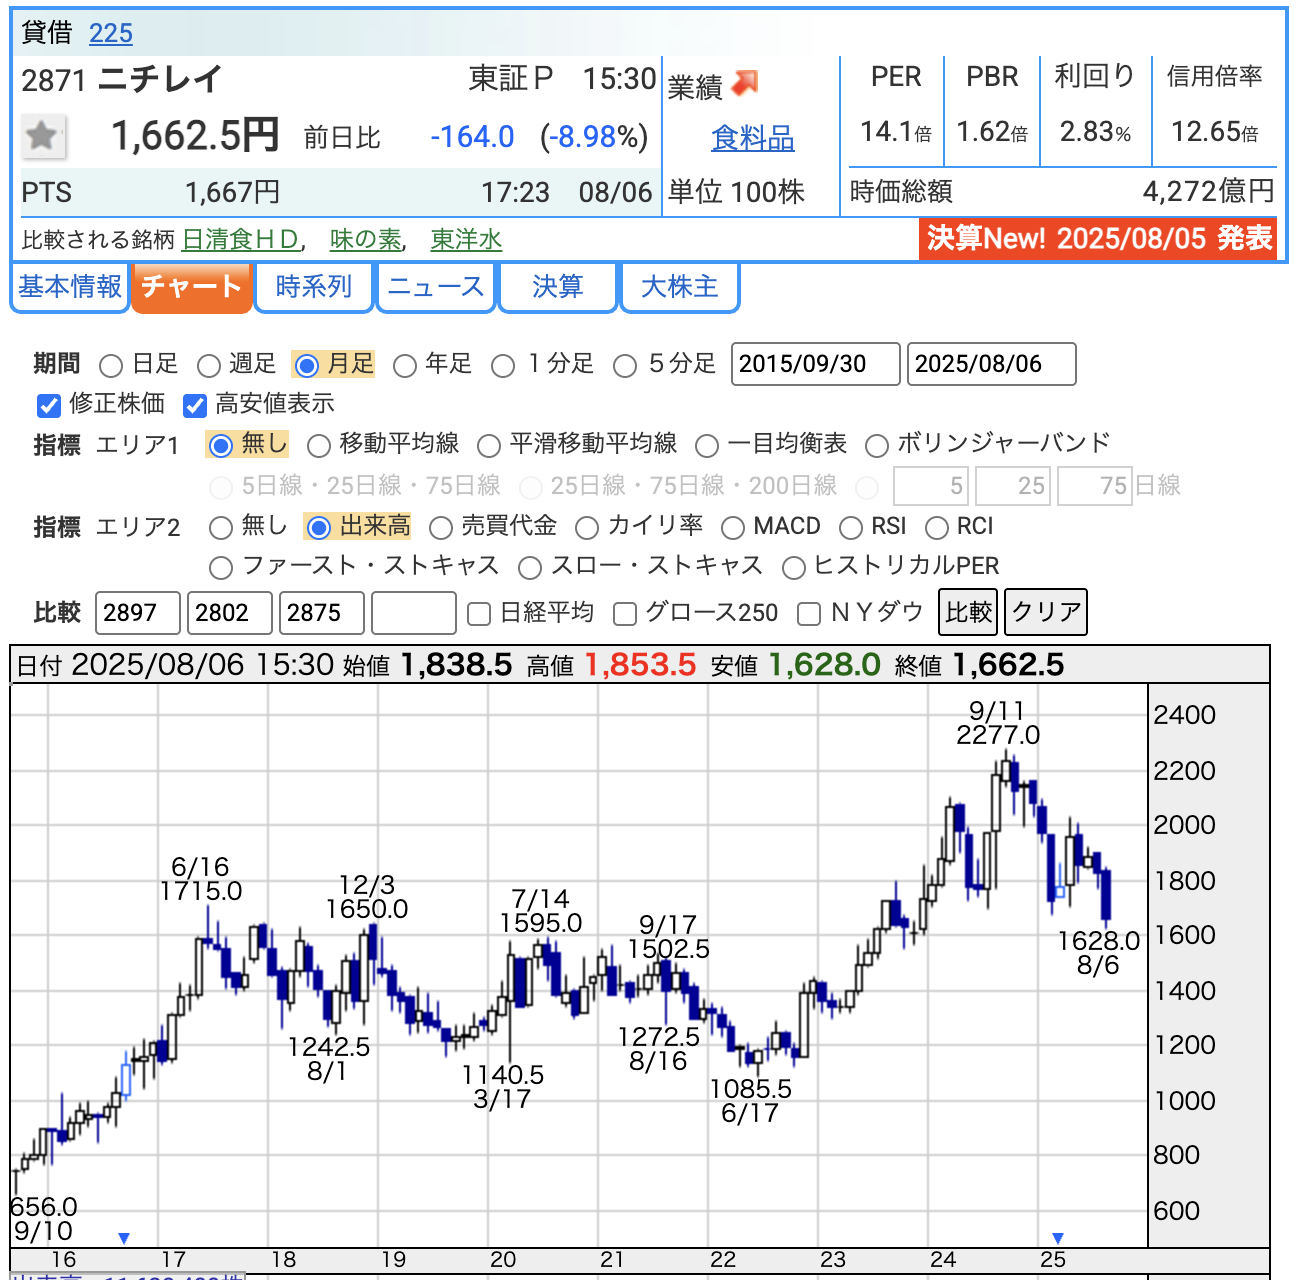Enable 日経平均 comparison checkbox
1298x1280 pixels.
[x=479, y=613]
